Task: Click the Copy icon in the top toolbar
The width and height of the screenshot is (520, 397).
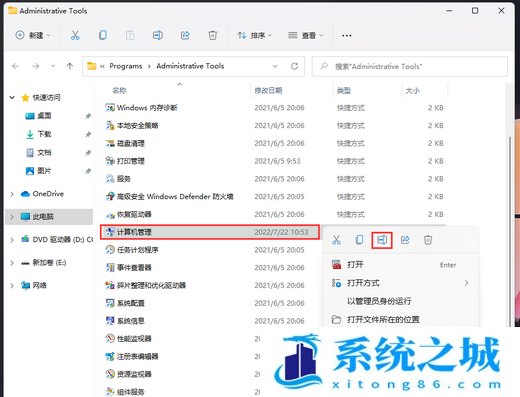Action: tap(103, 35)
